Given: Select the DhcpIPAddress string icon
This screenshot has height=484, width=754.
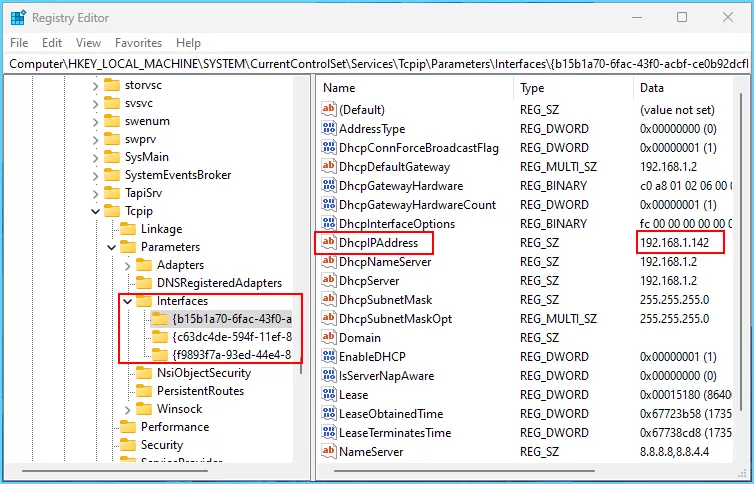Looking at the screenshot, I should click(329, 242).
